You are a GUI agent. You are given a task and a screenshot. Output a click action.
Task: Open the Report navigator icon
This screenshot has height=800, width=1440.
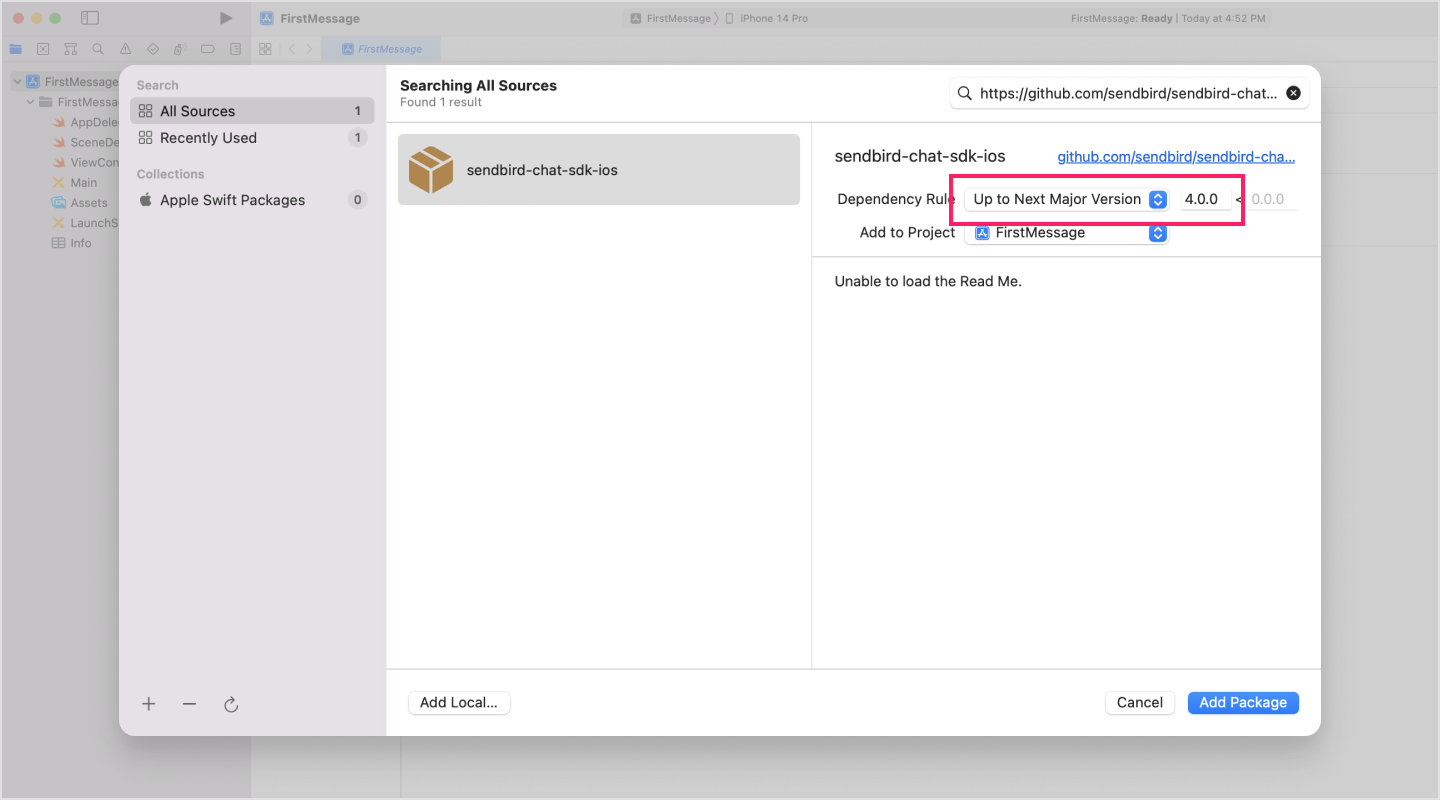235,48
